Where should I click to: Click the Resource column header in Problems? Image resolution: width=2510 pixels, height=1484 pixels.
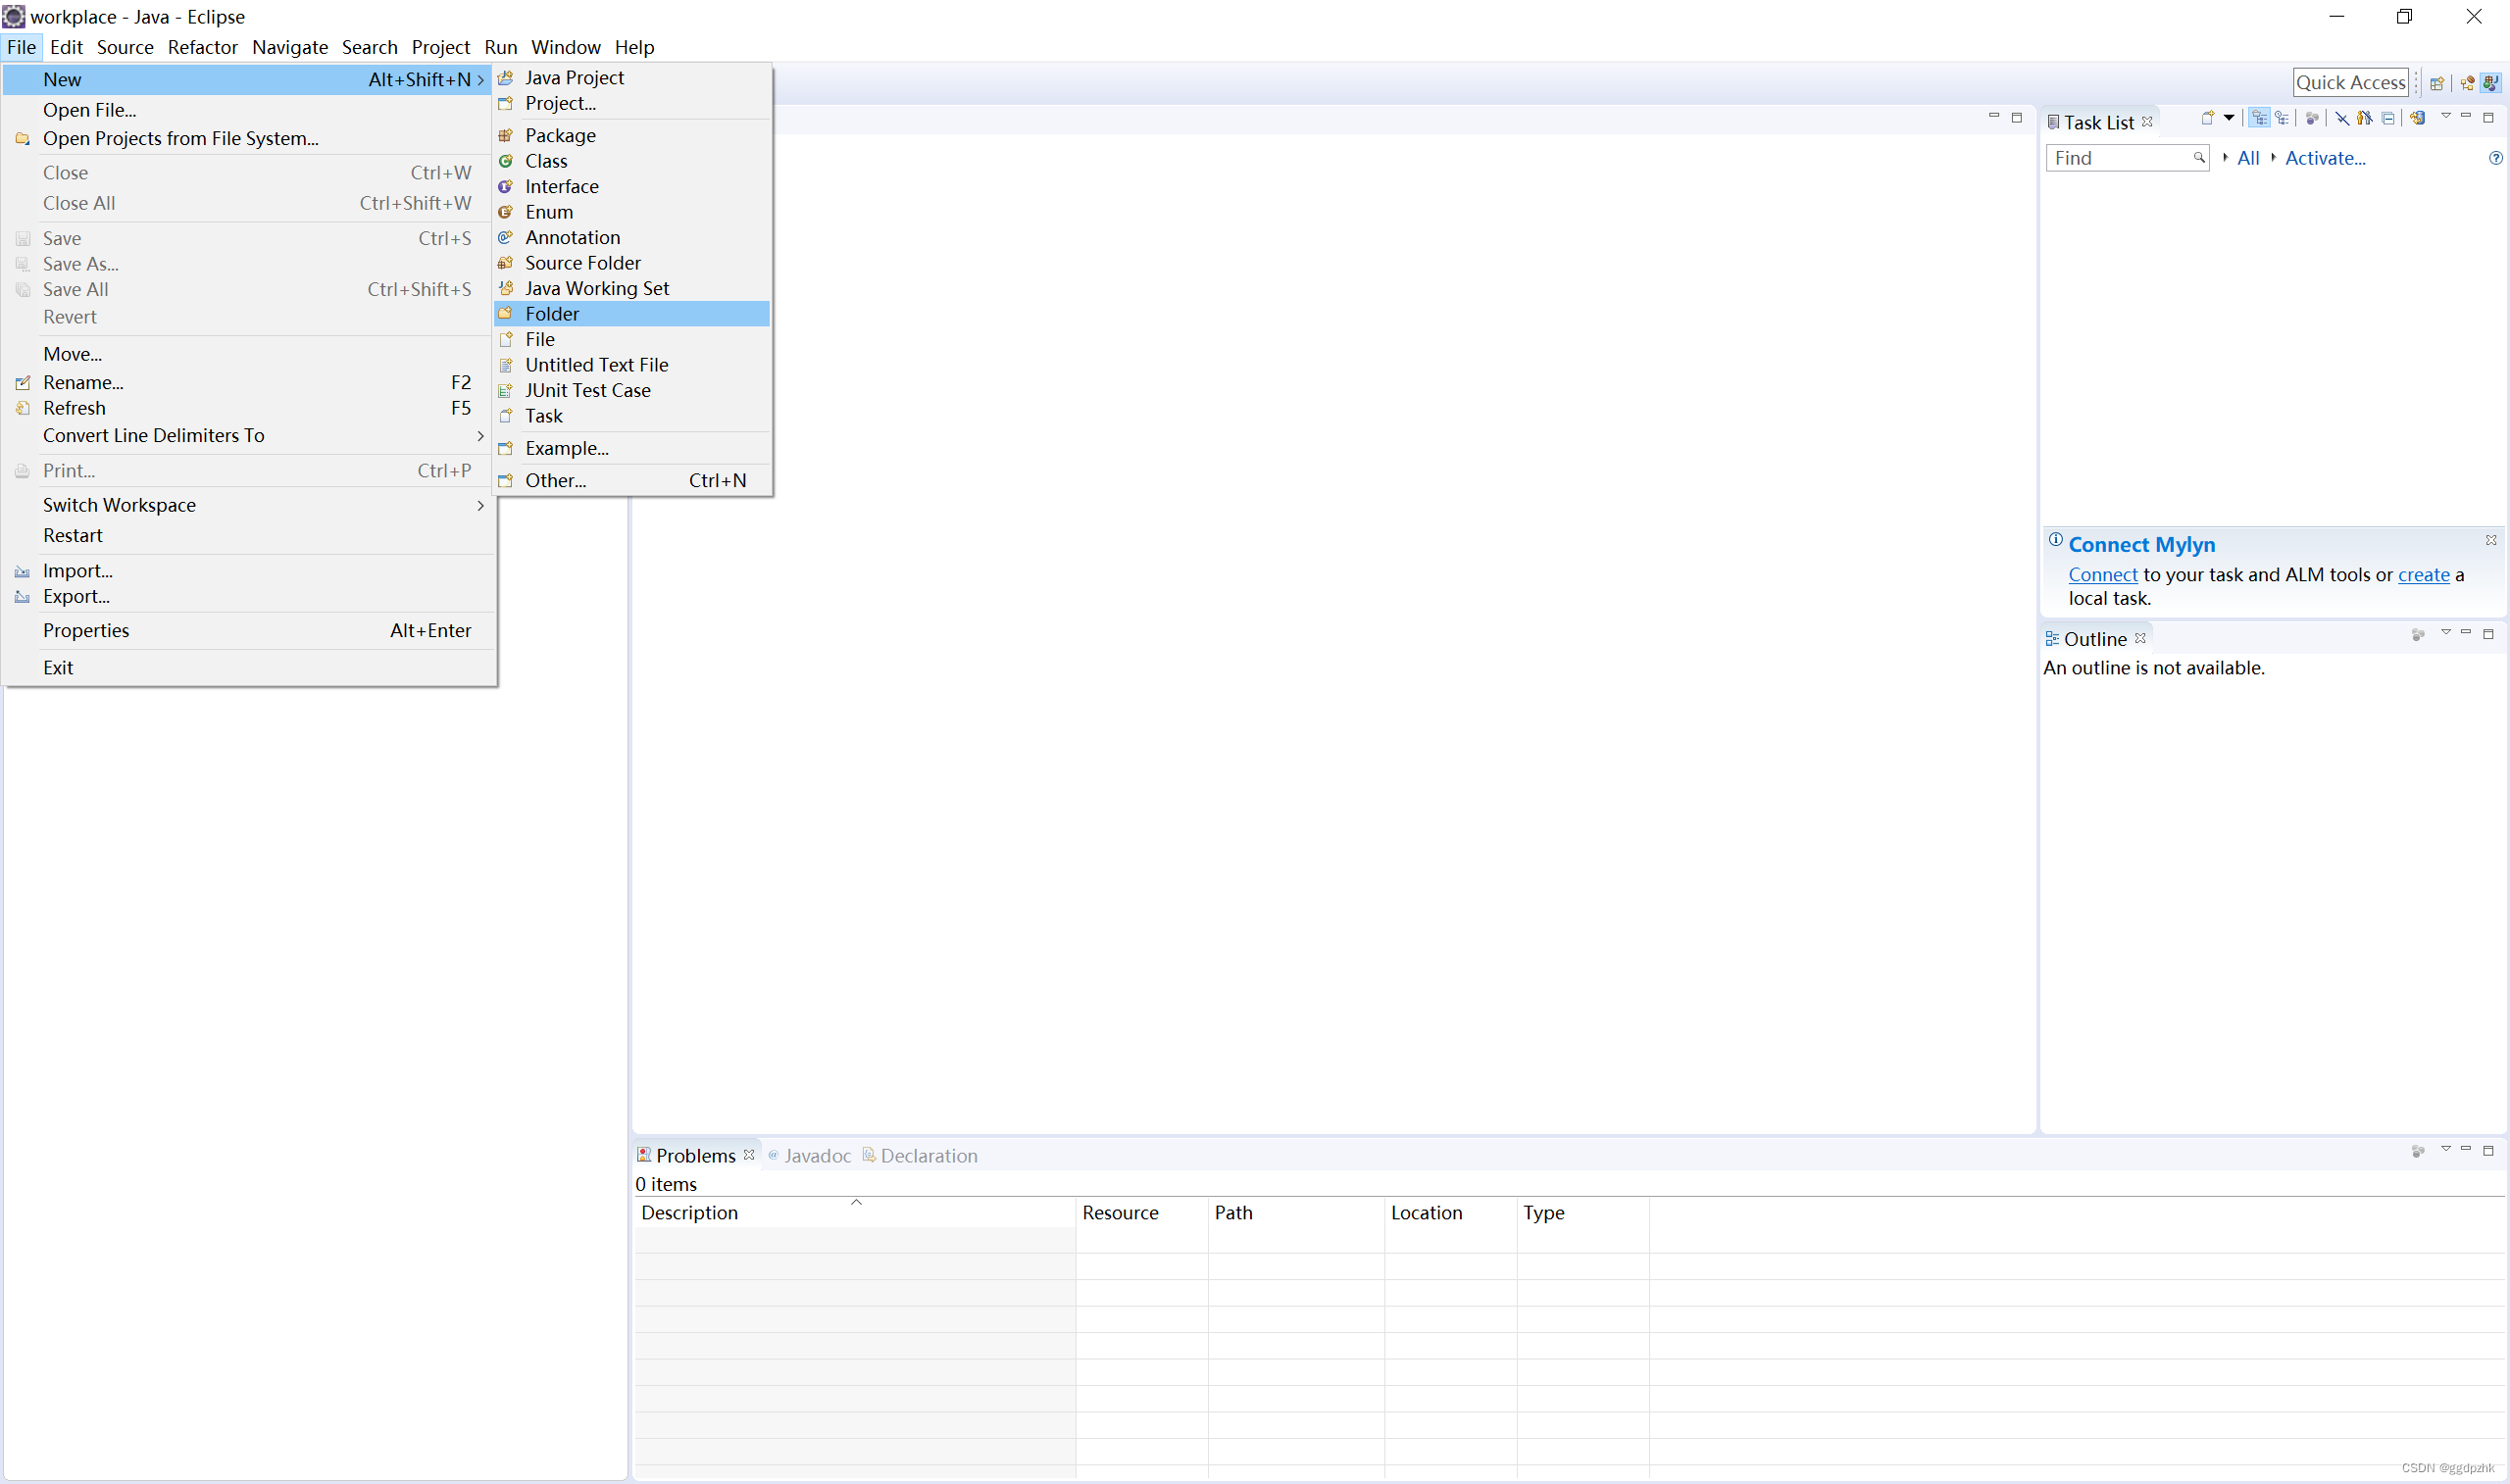pyautogui.click(x=1142, y=1212)
